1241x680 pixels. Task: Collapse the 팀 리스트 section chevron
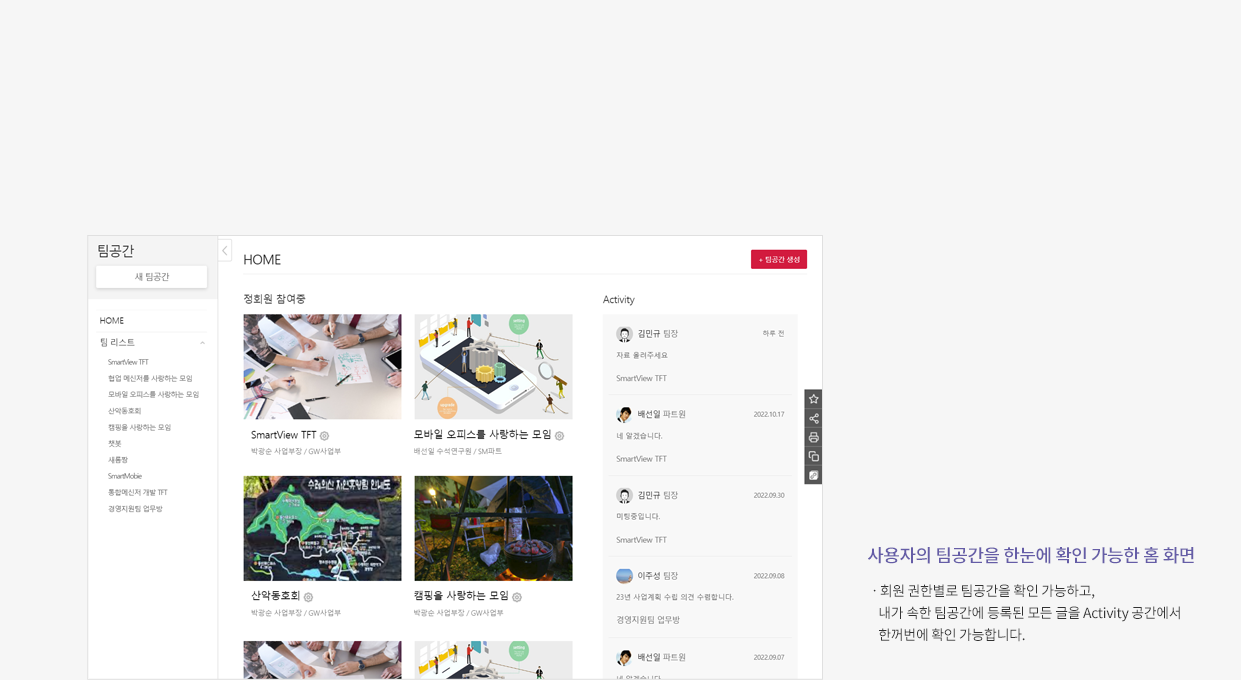click(x=202, y=343)
